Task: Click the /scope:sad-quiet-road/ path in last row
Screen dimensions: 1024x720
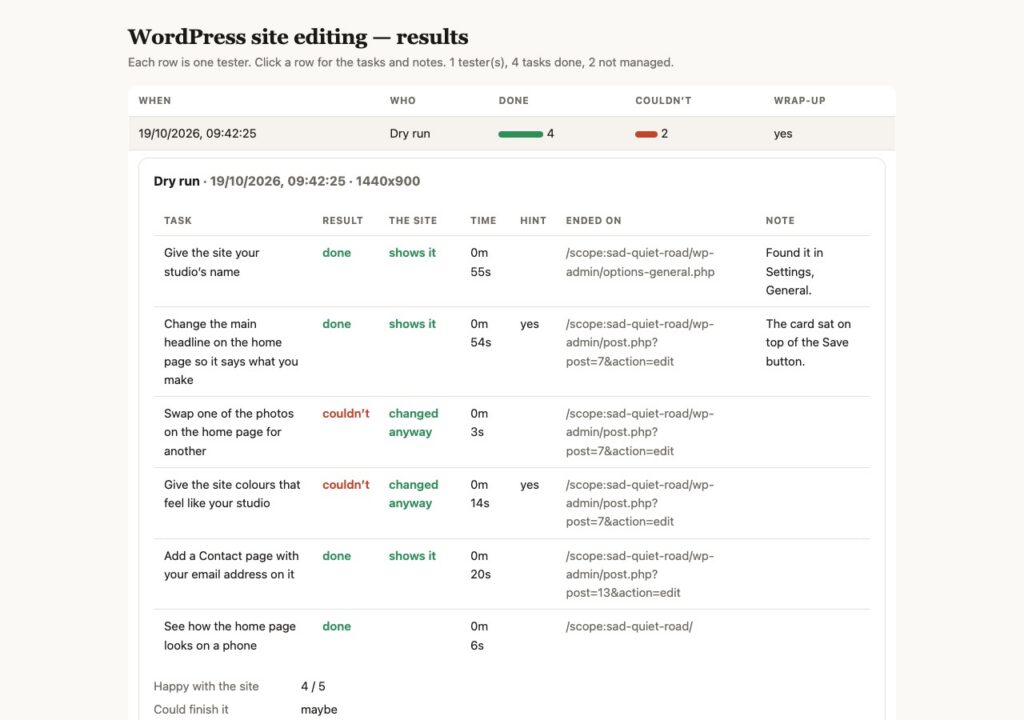Action: [629, 627]
